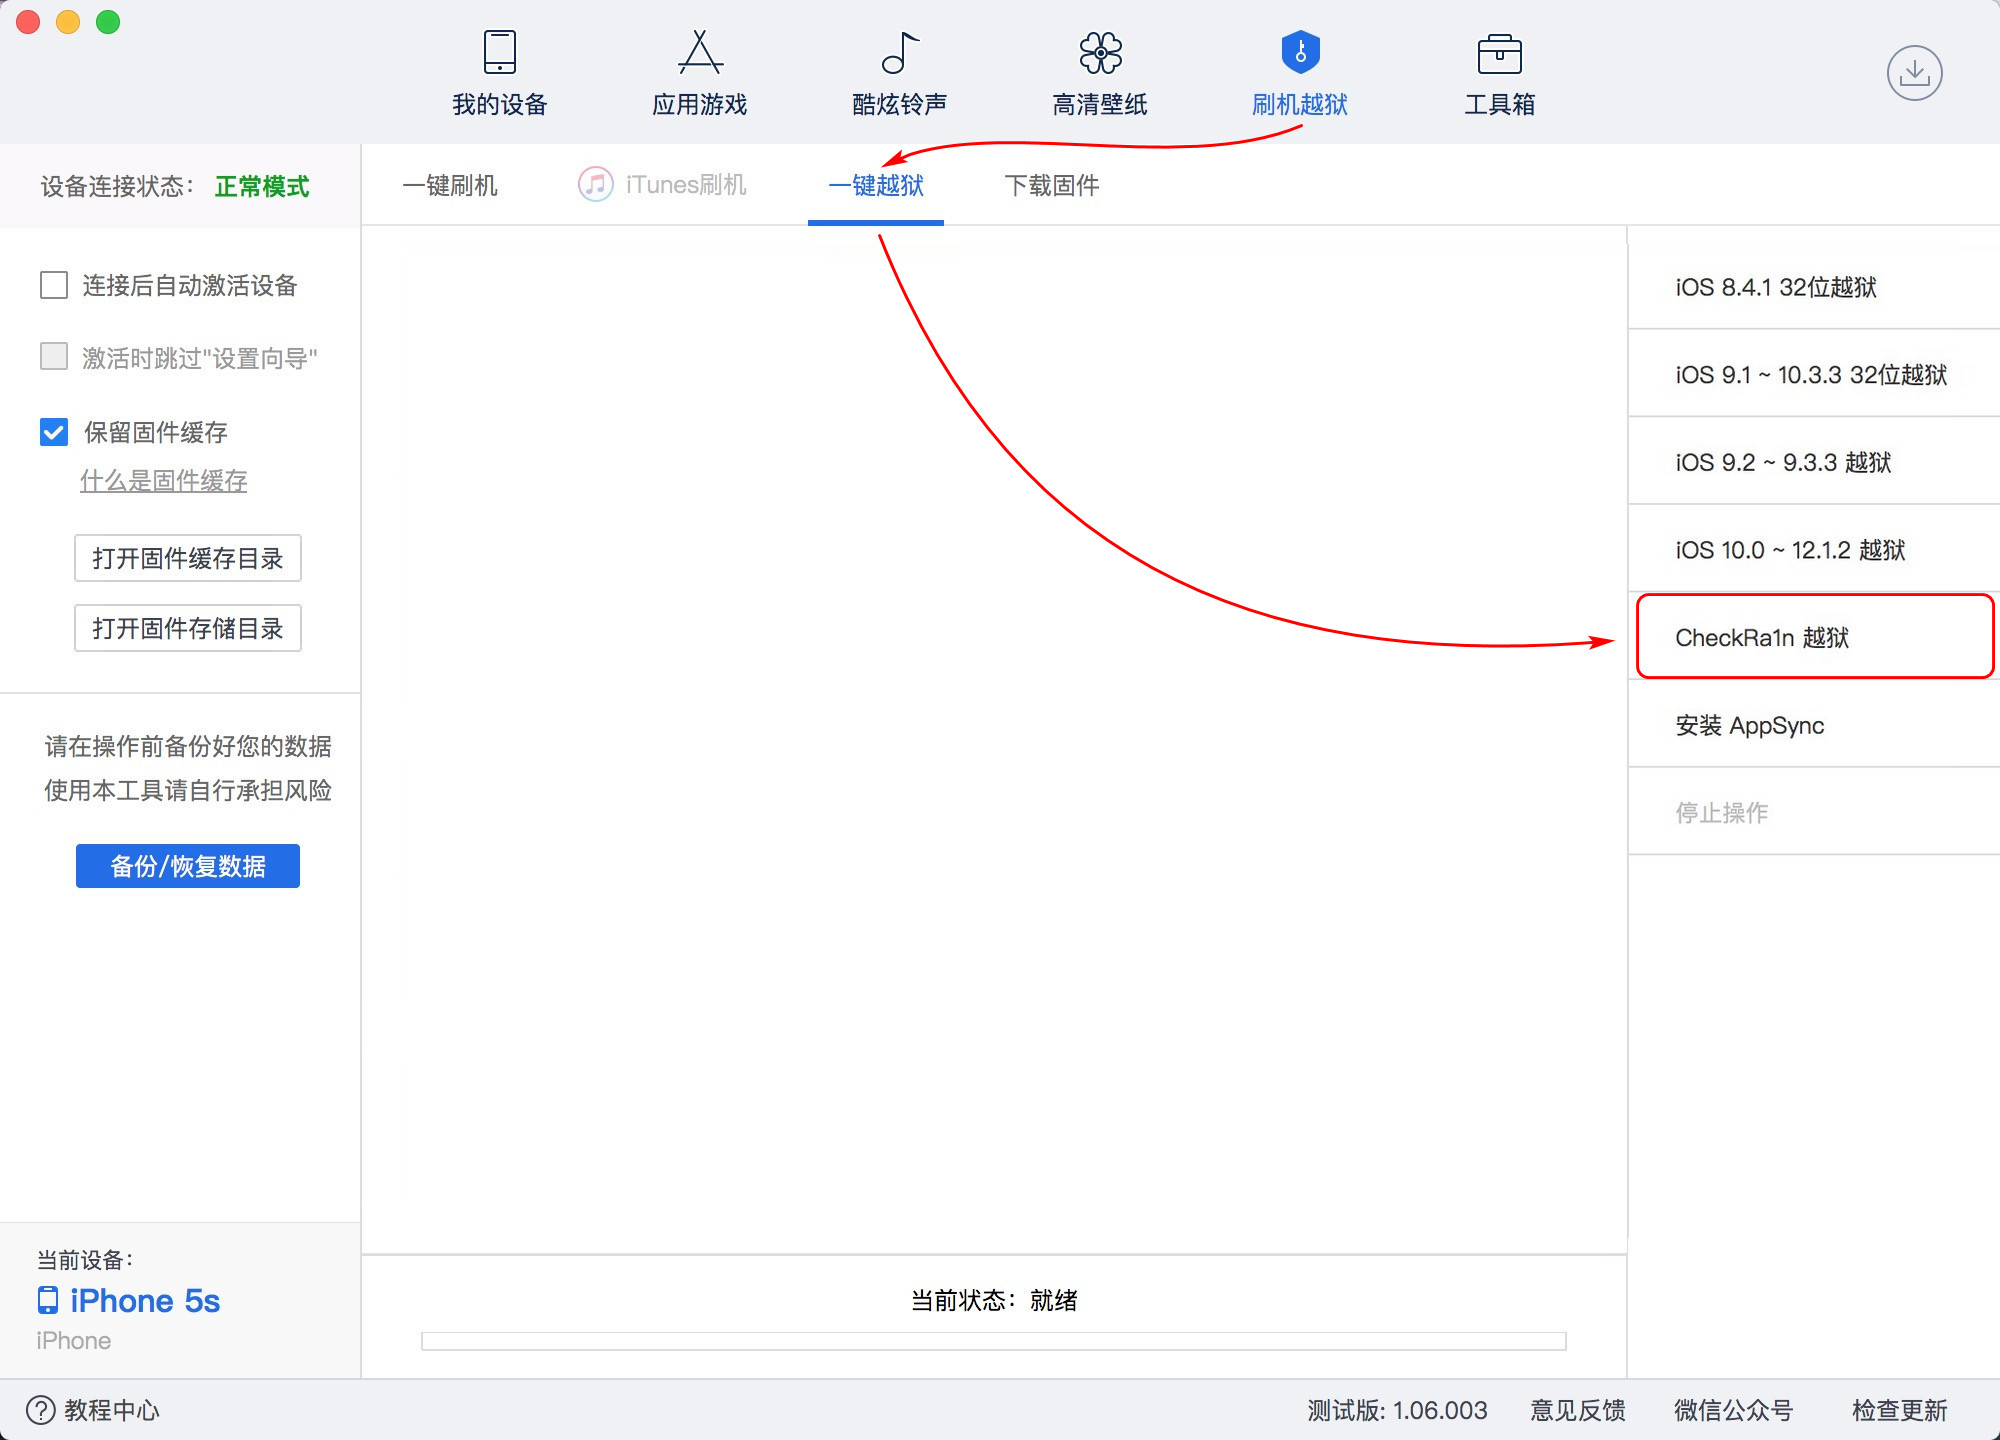Viewport: 2000px width, 1440px height.
Task: Switch to 下载固件 tab
Action: coord(1052,185)
